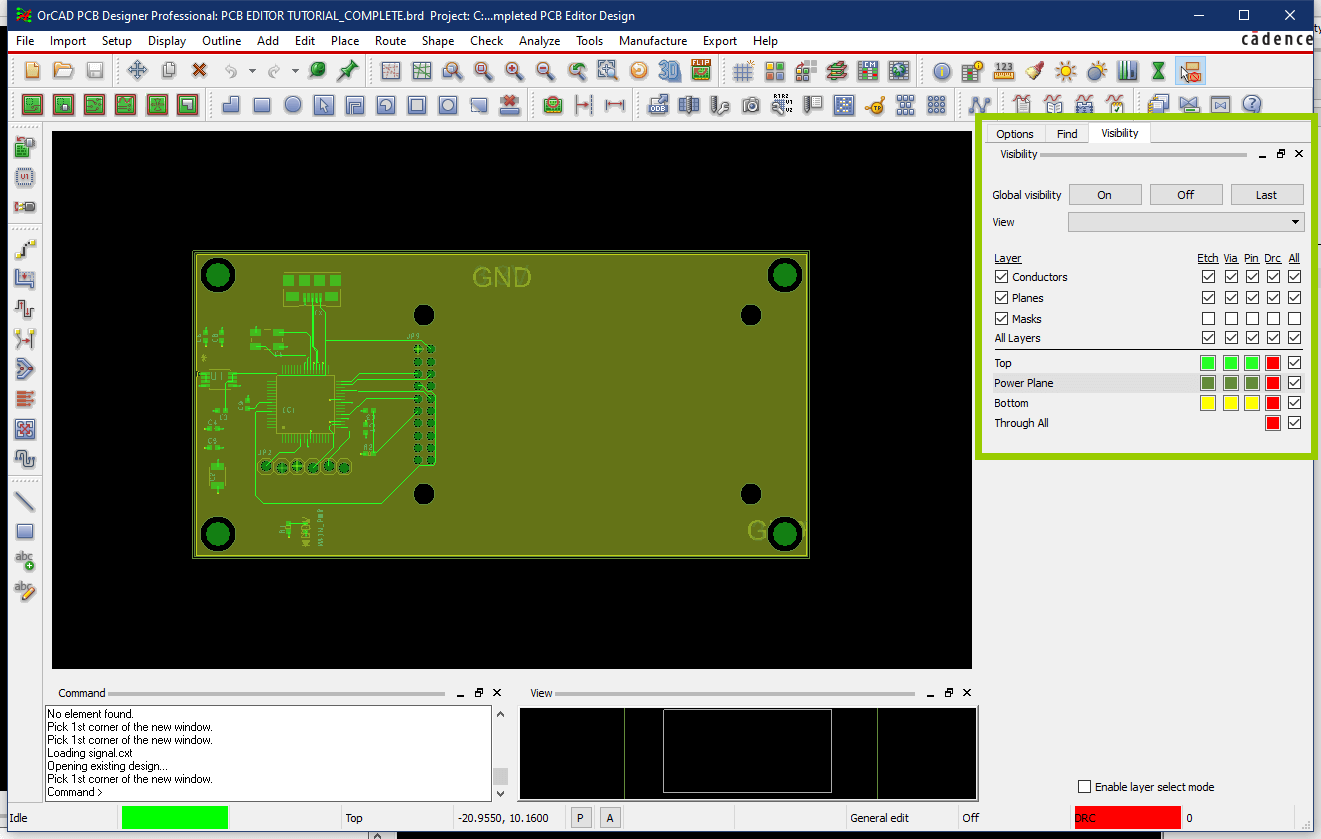This screenshot has width=1321, height=839.
Task: Expand the Redo history dropdown arrow
Action: 294,71
